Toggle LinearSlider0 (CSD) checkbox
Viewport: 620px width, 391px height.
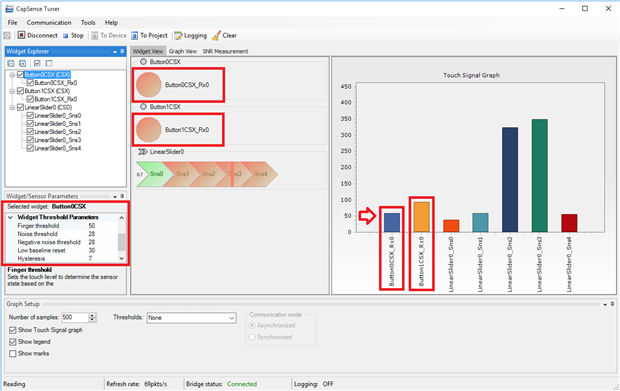pyautogui.click(x=21, y=107)
